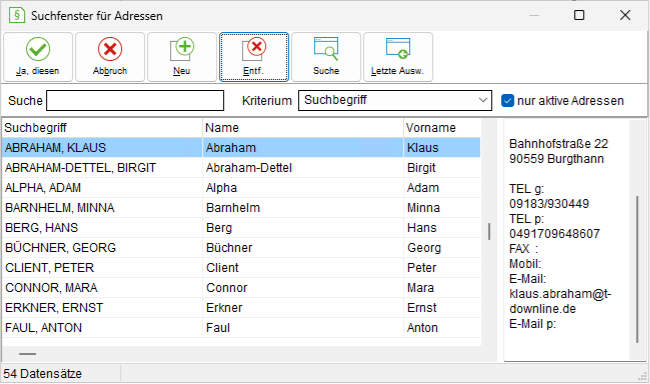Create a new address with Neu
Viewport: 650px width, 384px height.
coord(182,57)
